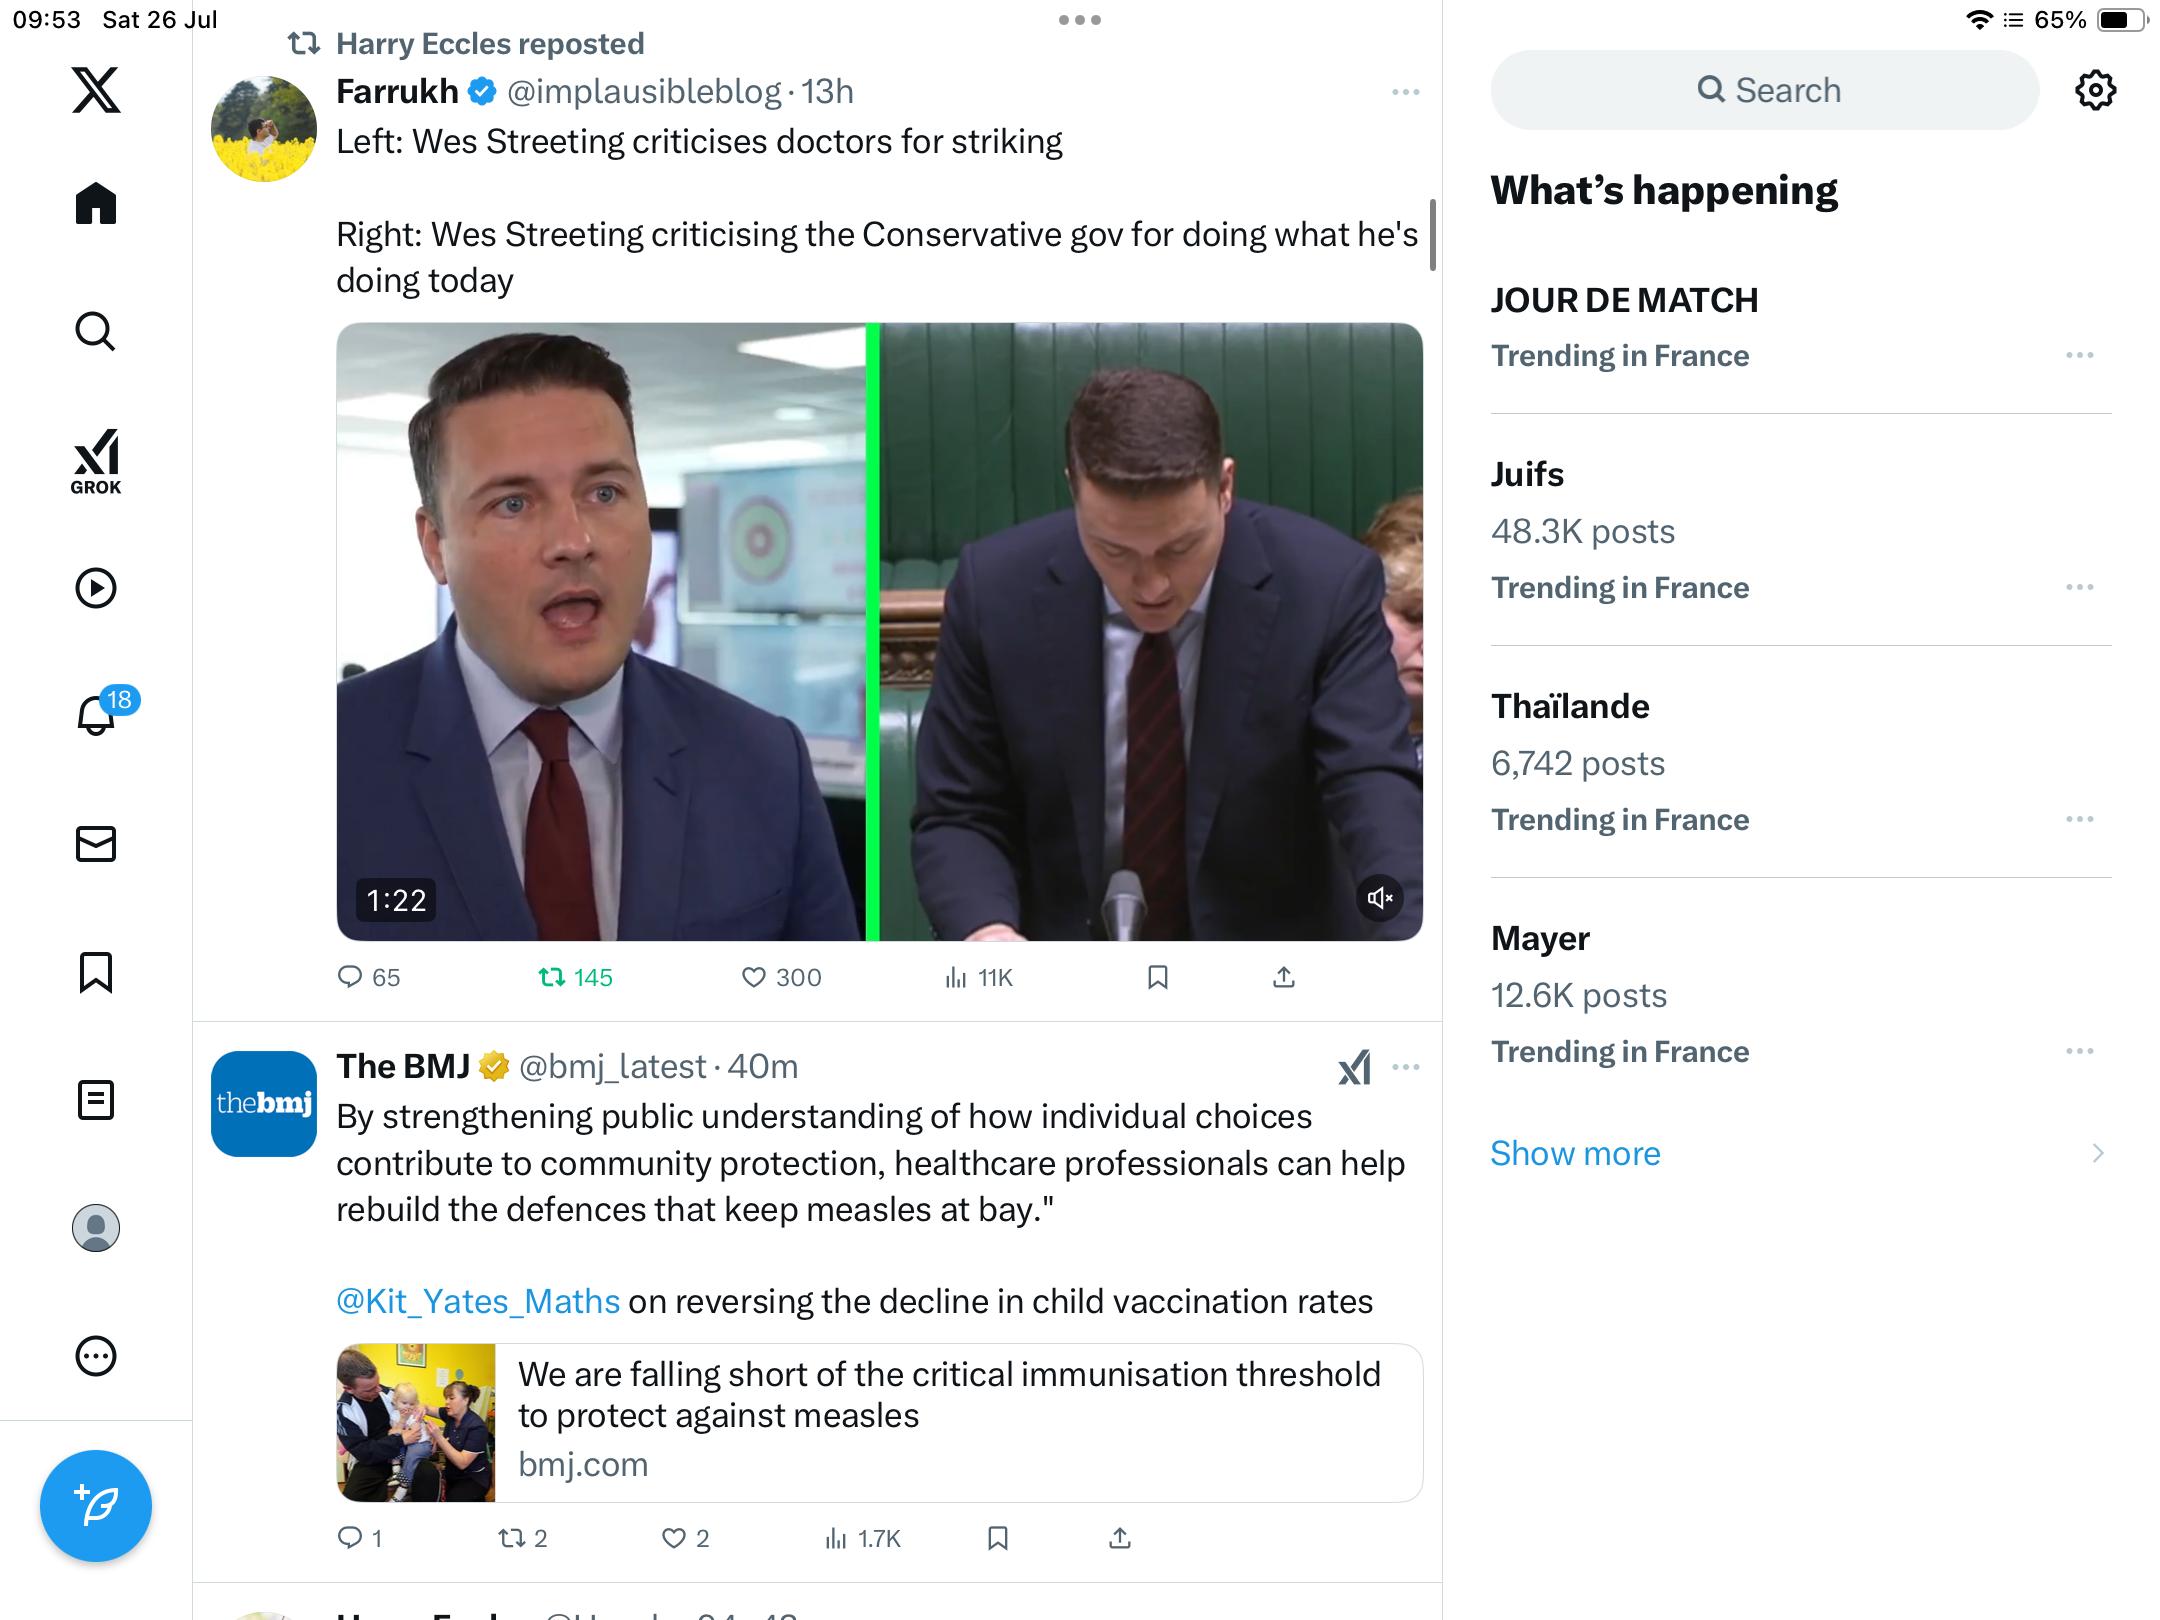Tap the compose new post button

[96, 1506]
